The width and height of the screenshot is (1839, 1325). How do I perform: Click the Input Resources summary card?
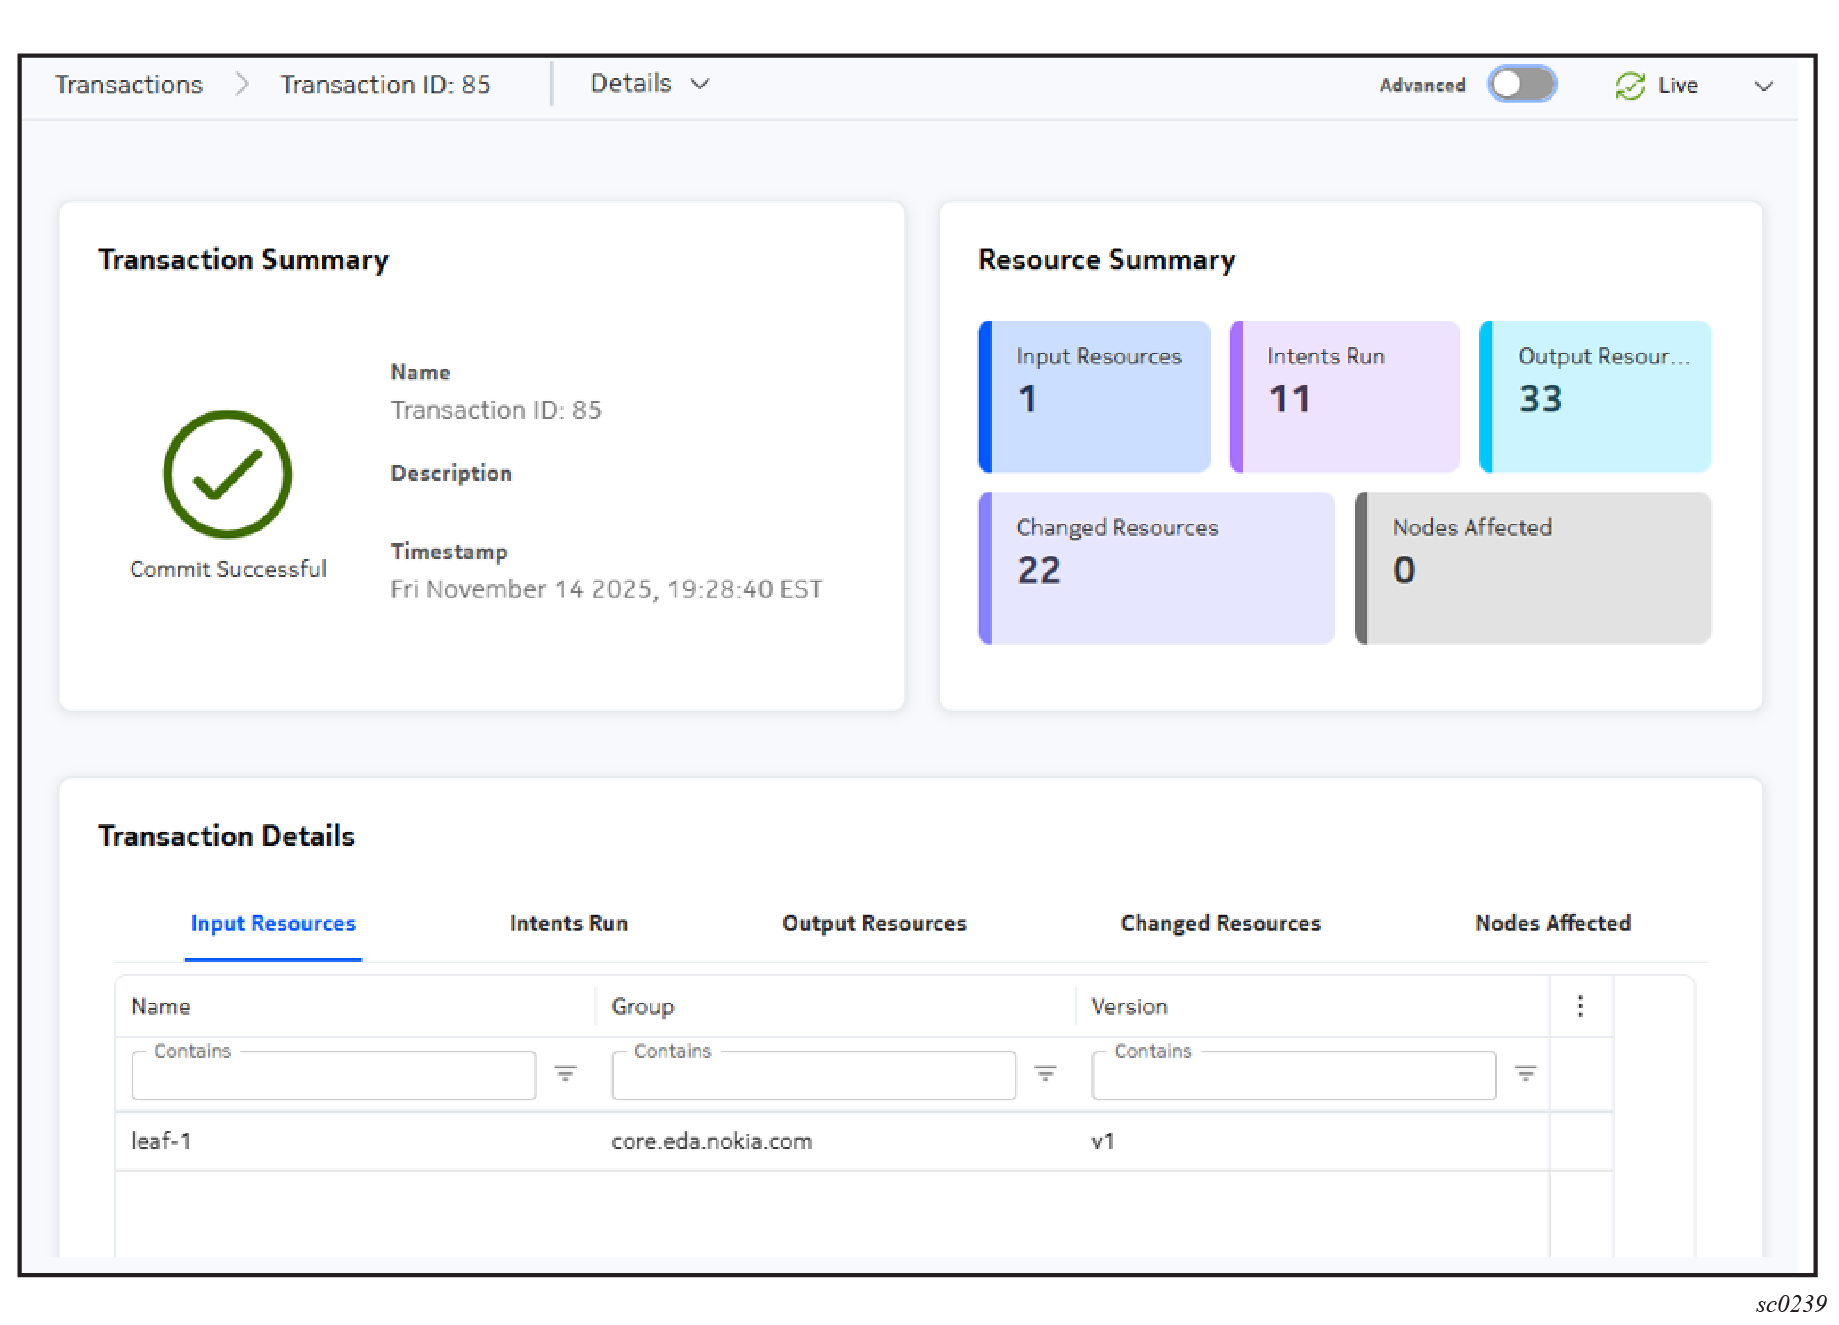(1095, 397)
